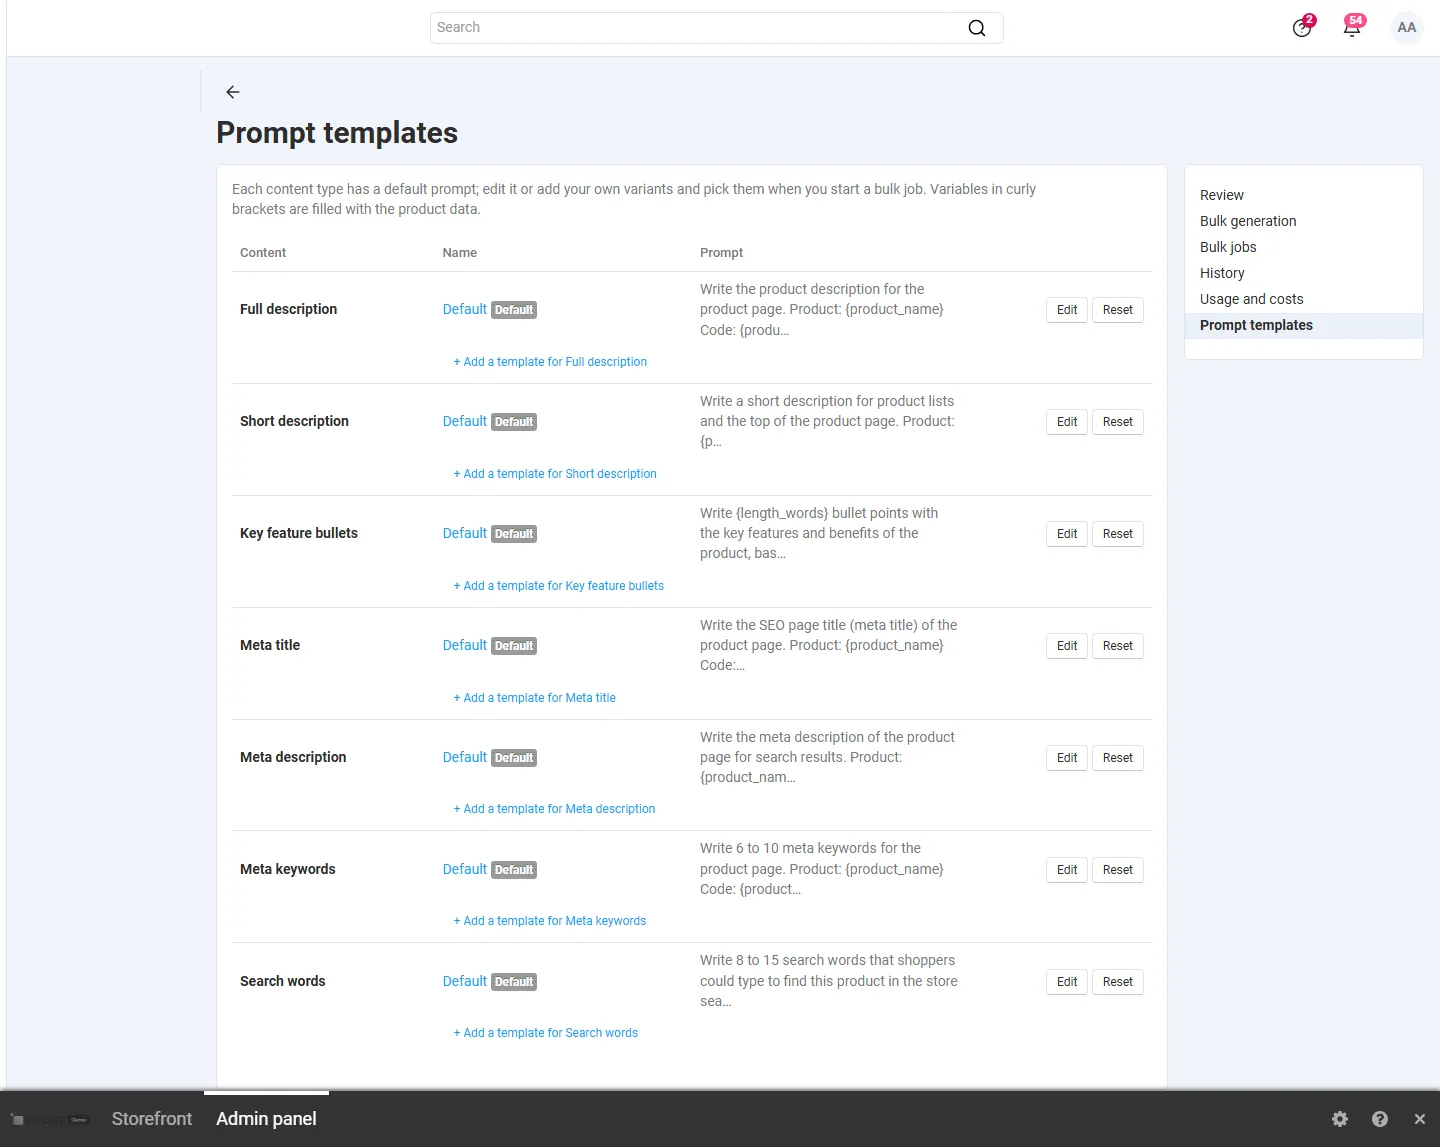Click the 'Meta keywords' row label
This screenshot has width=1440, height=1147.
coord(288,869)
